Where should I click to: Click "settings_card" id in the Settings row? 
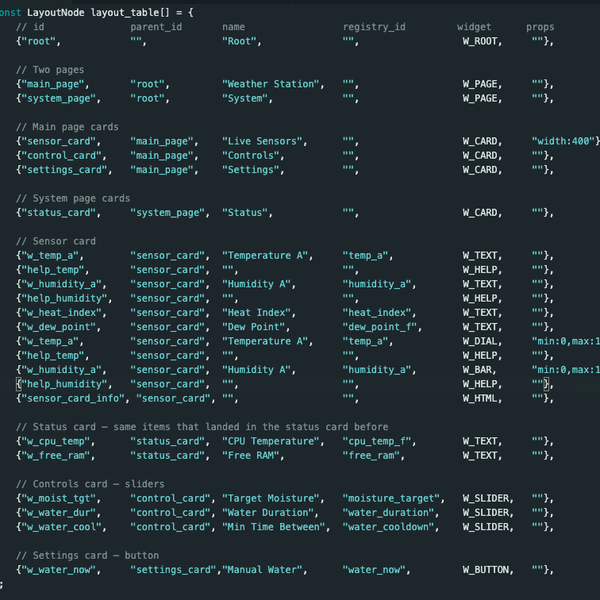[x=64, y=170]
